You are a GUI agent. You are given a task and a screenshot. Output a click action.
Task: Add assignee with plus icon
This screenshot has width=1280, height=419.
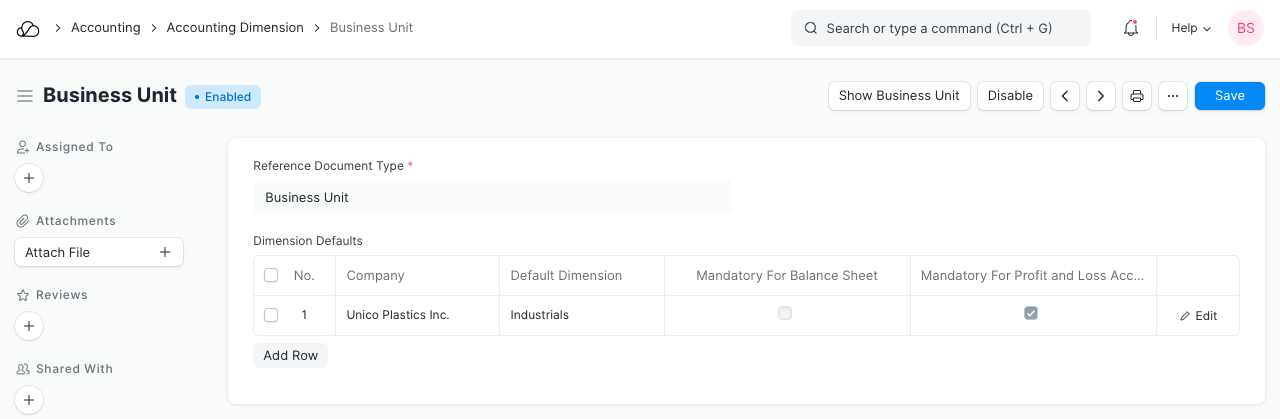(x=29, y=179)
